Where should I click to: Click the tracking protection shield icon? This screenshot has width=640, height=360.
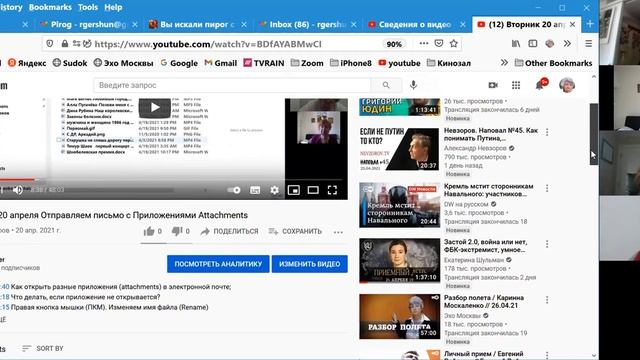[x=50, y=44]
